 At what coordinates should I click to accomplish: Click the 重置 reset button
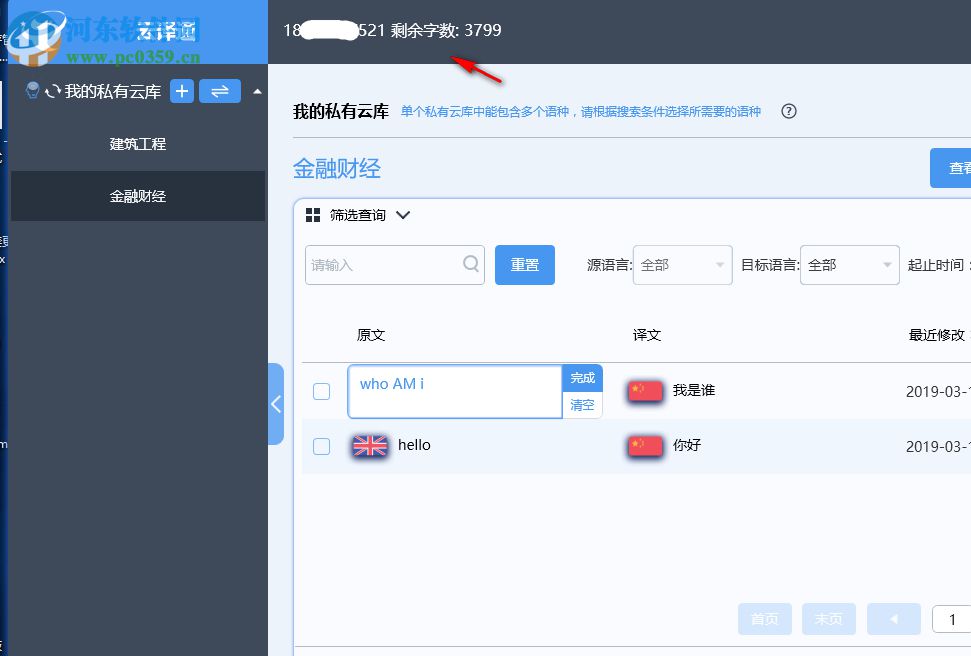tap(524, 264)
